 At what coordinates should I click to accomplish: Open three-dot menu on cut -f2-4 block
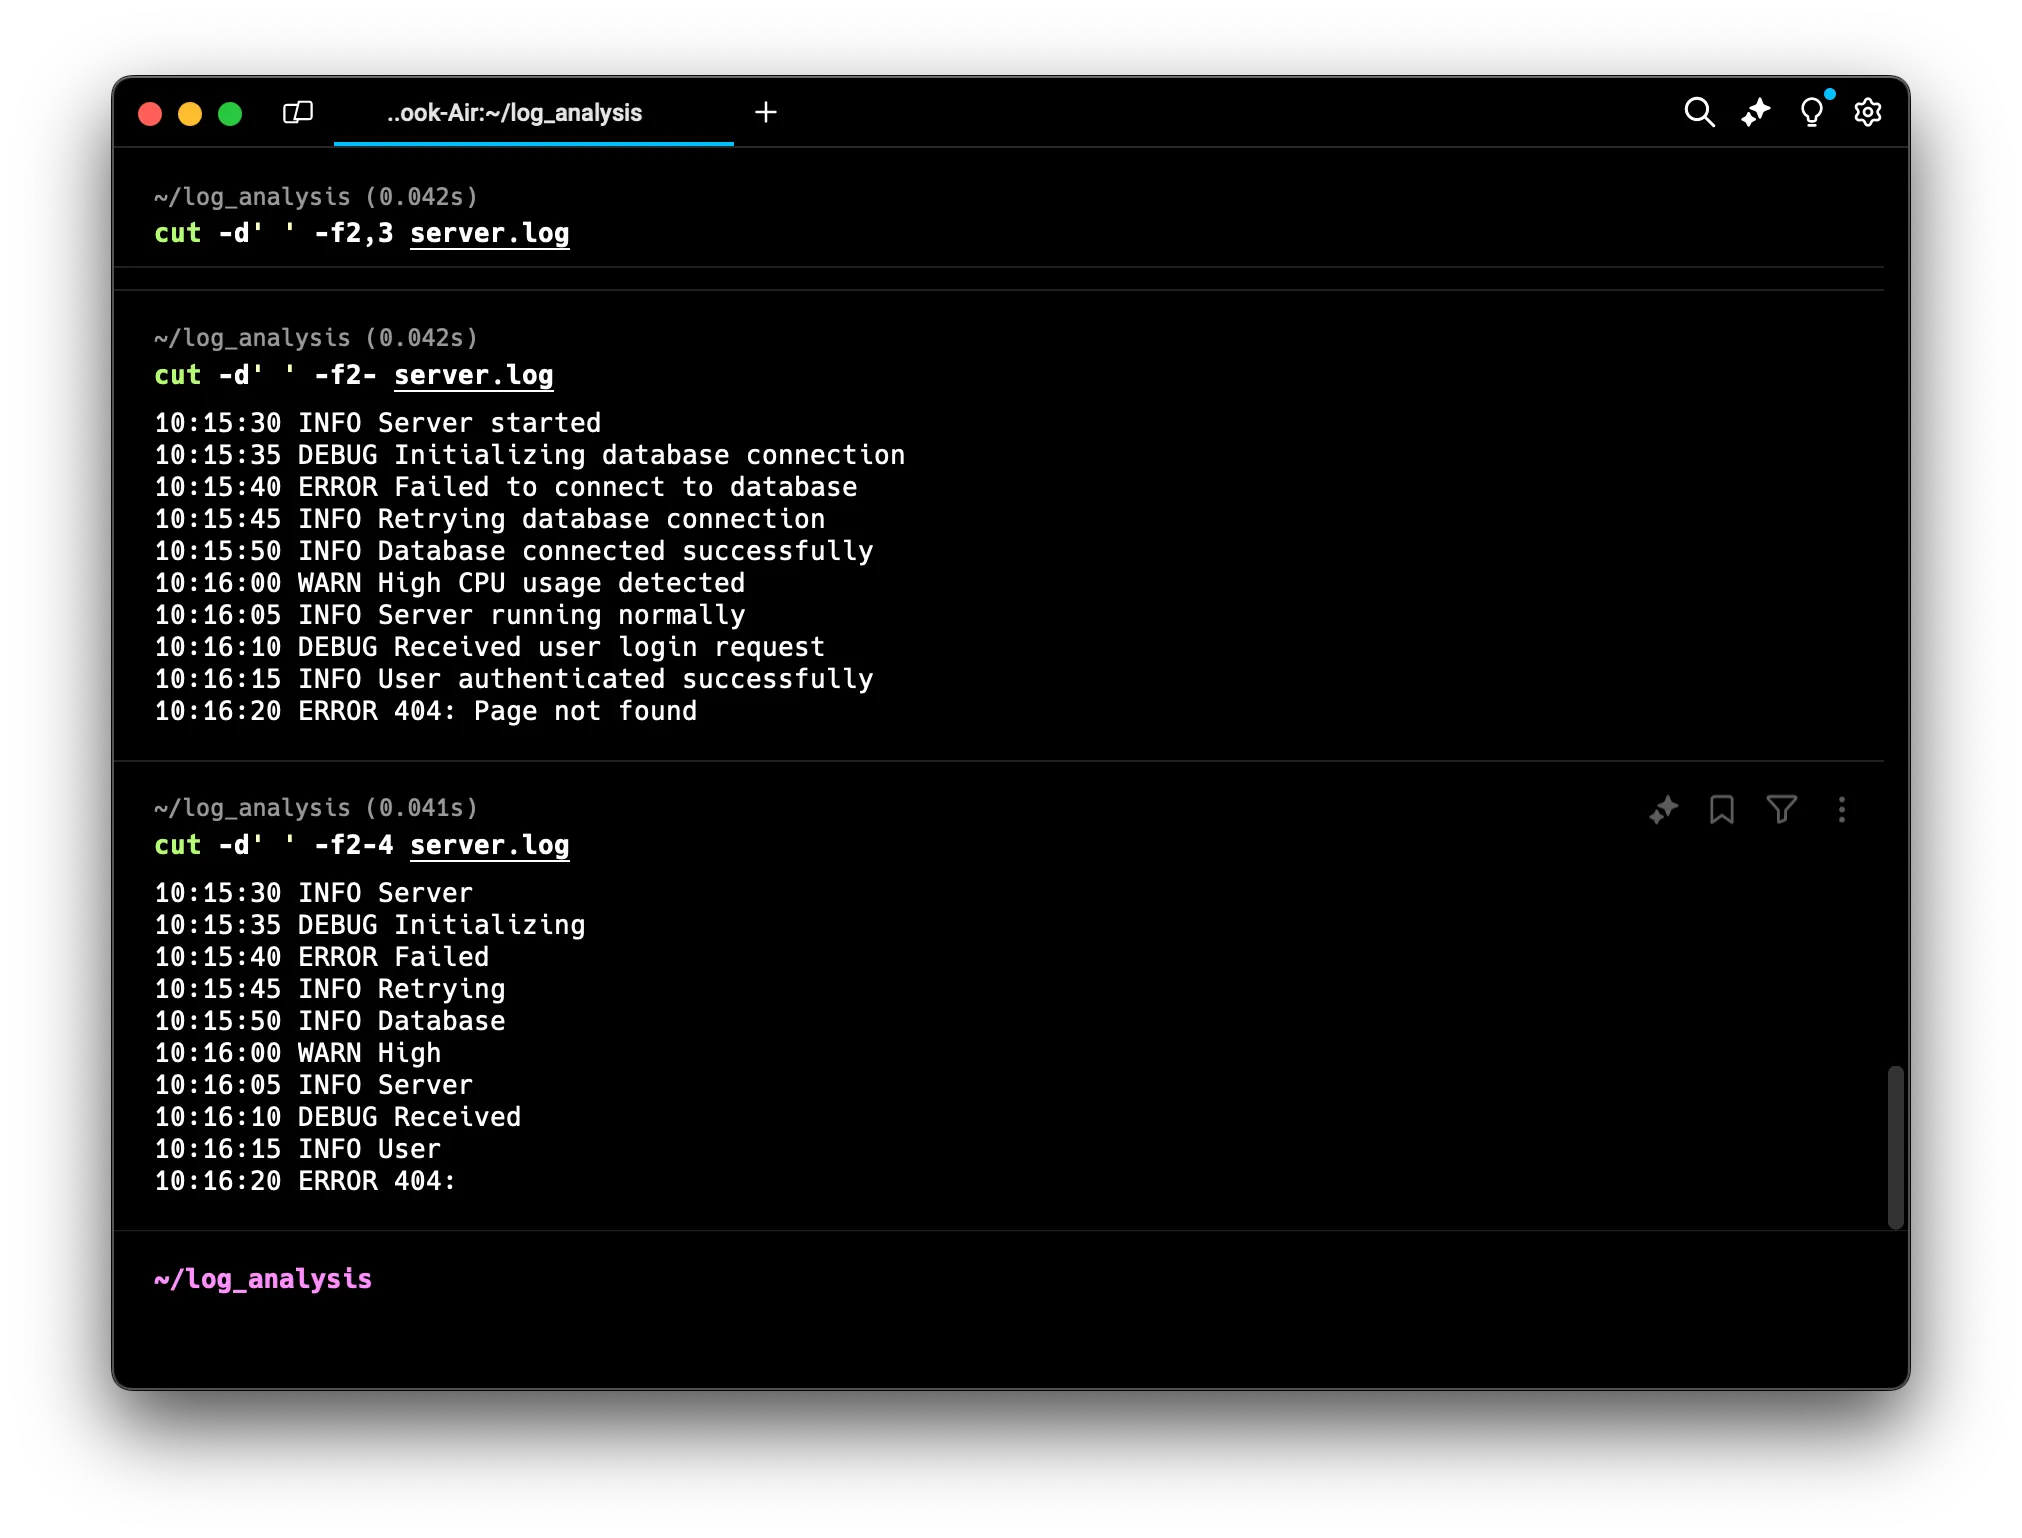pyautogui.click(x=1841, y=809)
